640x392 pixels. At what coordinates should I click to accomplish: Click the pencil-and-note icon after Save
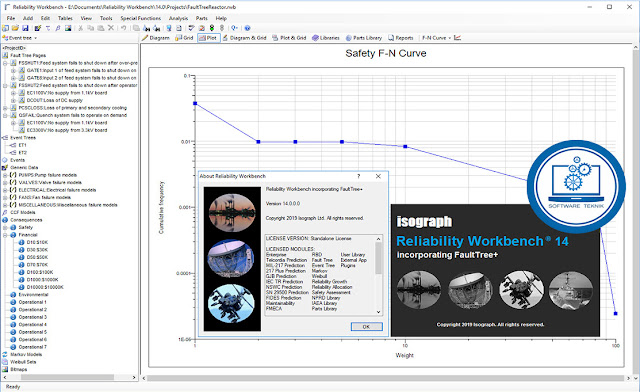38,28
